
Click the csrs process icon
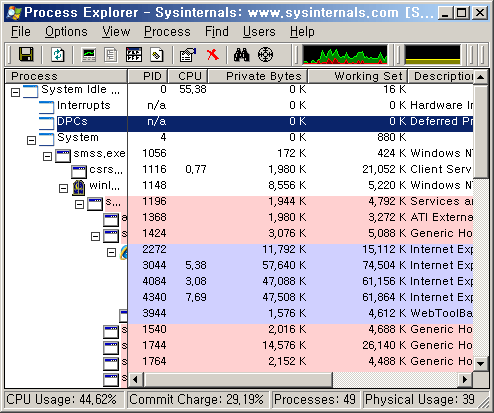79,171
